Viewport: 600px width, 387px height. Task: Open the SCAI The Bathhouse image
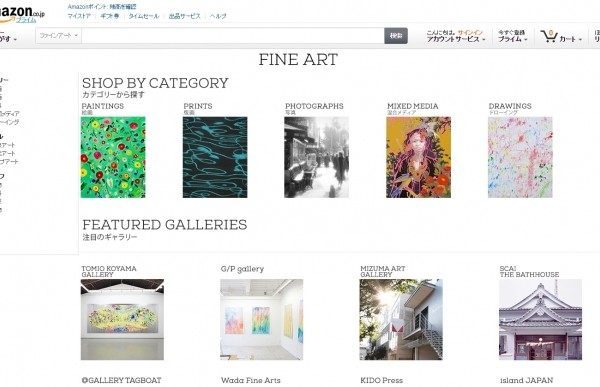[x=540, y=320]
